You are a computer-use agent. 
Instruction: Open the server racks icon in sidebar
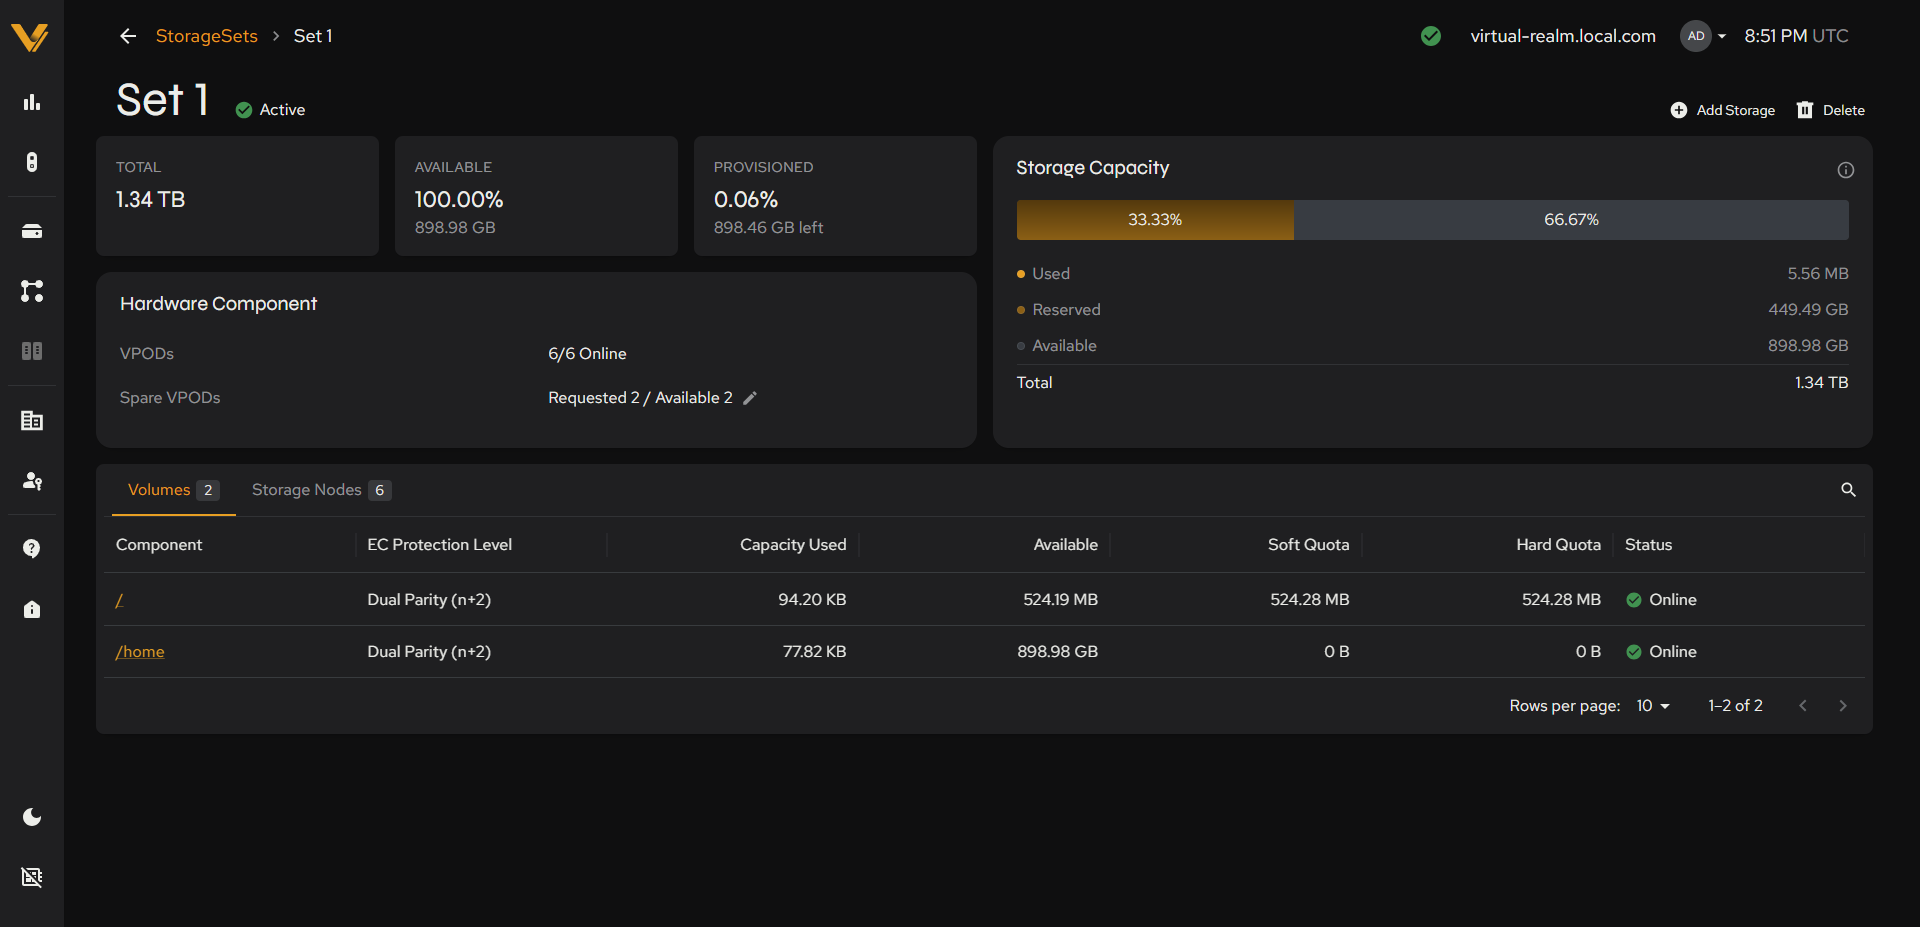32,351
